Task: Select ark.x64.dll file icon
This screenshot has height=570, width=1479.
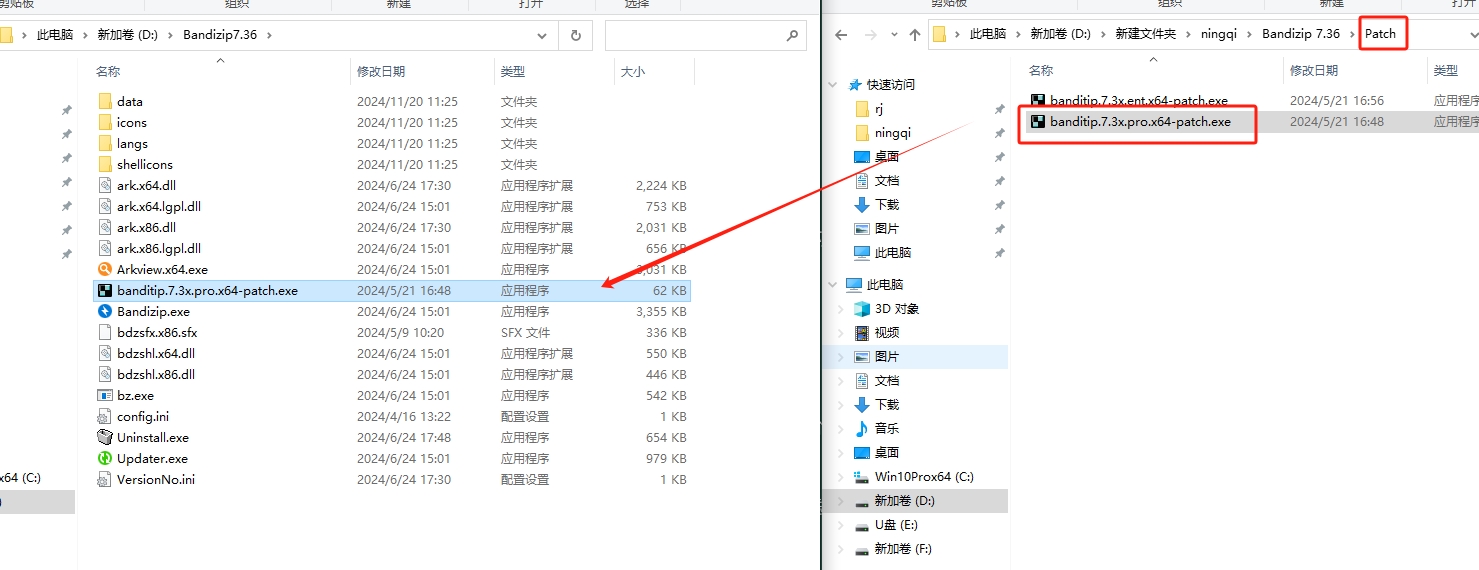Action: click(106, 185)
